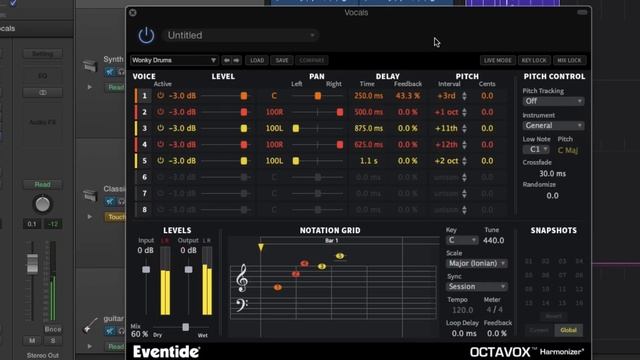Click the Mix dry/wet slider handle

point(186,327)
